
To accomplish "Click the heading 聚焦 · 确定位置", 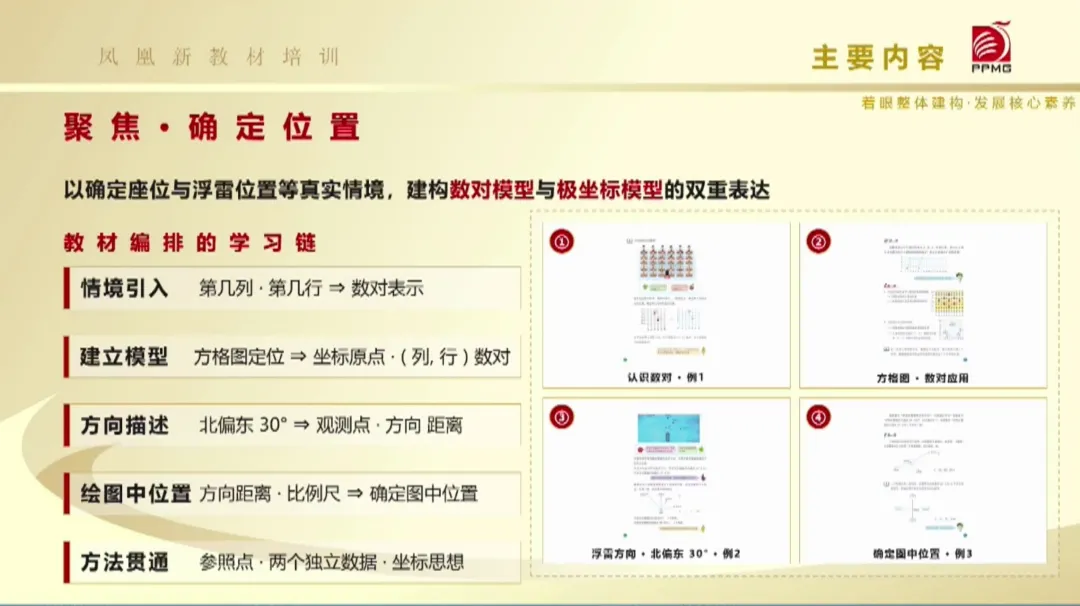I will pyautogui.click(x=212, y=127).
